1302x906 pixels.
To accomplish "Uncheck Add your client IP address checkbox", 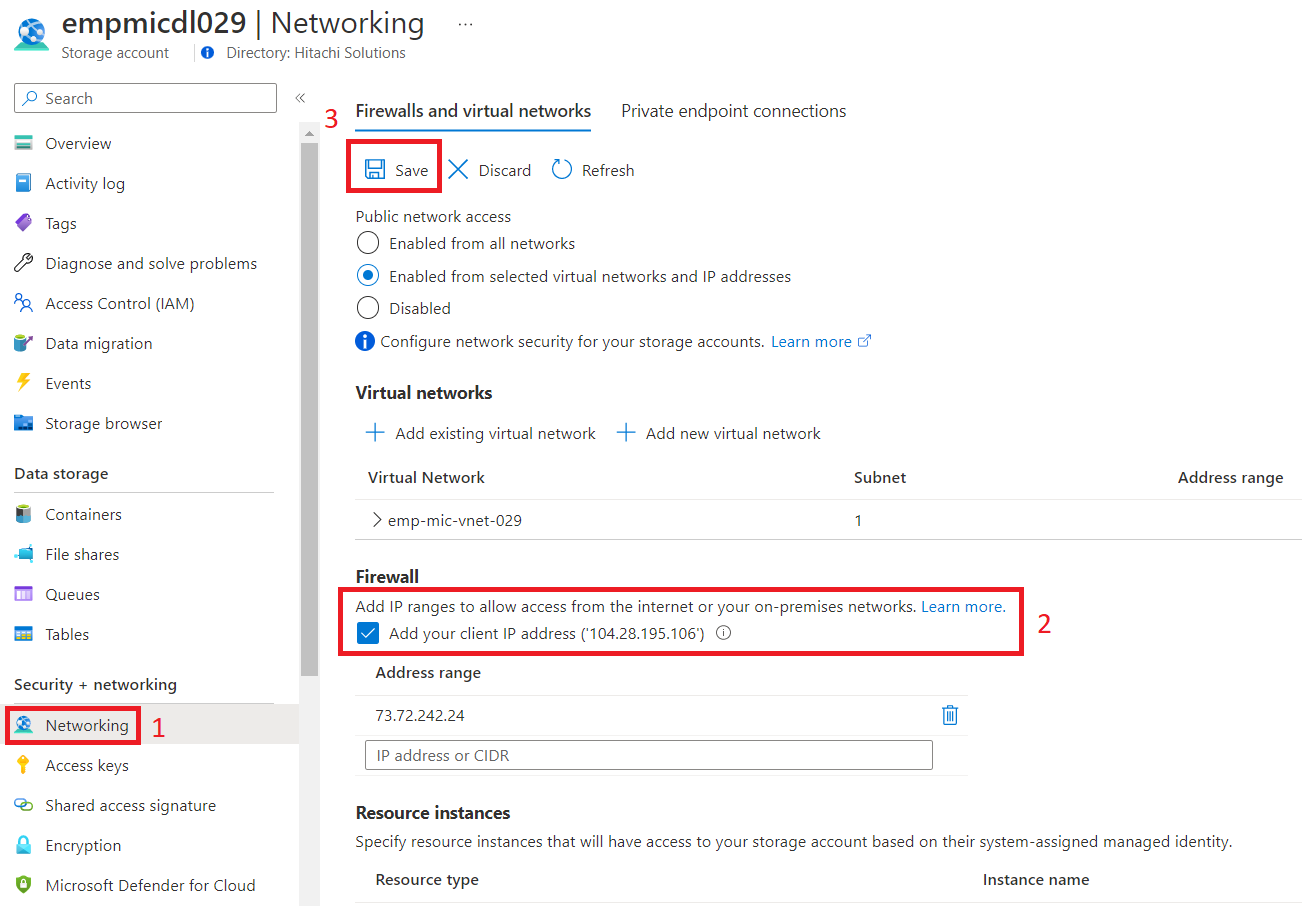I will click(368, 633).
